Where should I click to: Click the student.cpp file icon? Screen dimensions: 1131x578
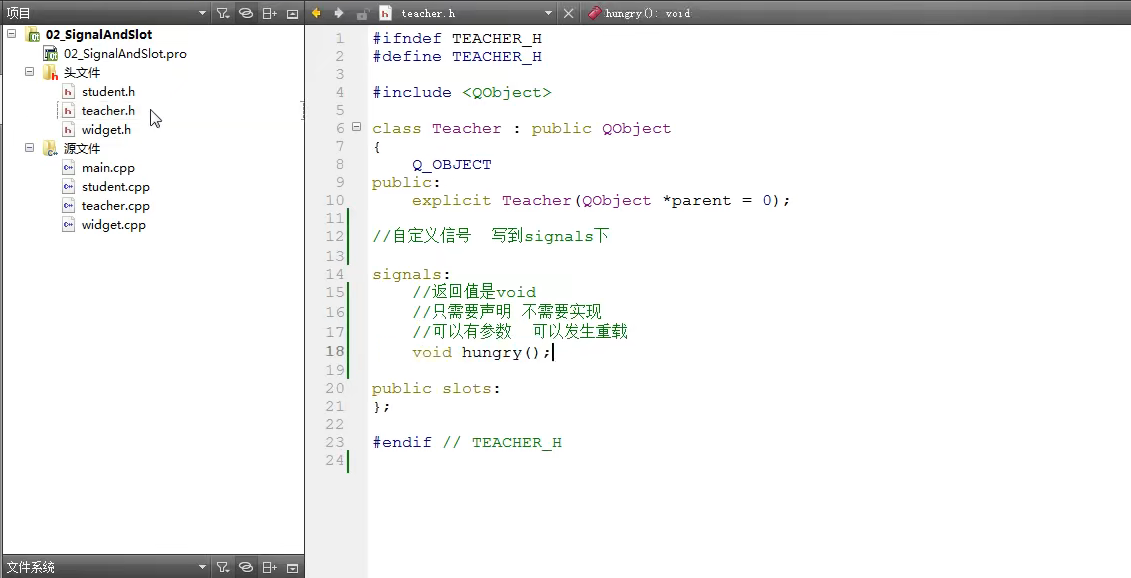(68, 187)
